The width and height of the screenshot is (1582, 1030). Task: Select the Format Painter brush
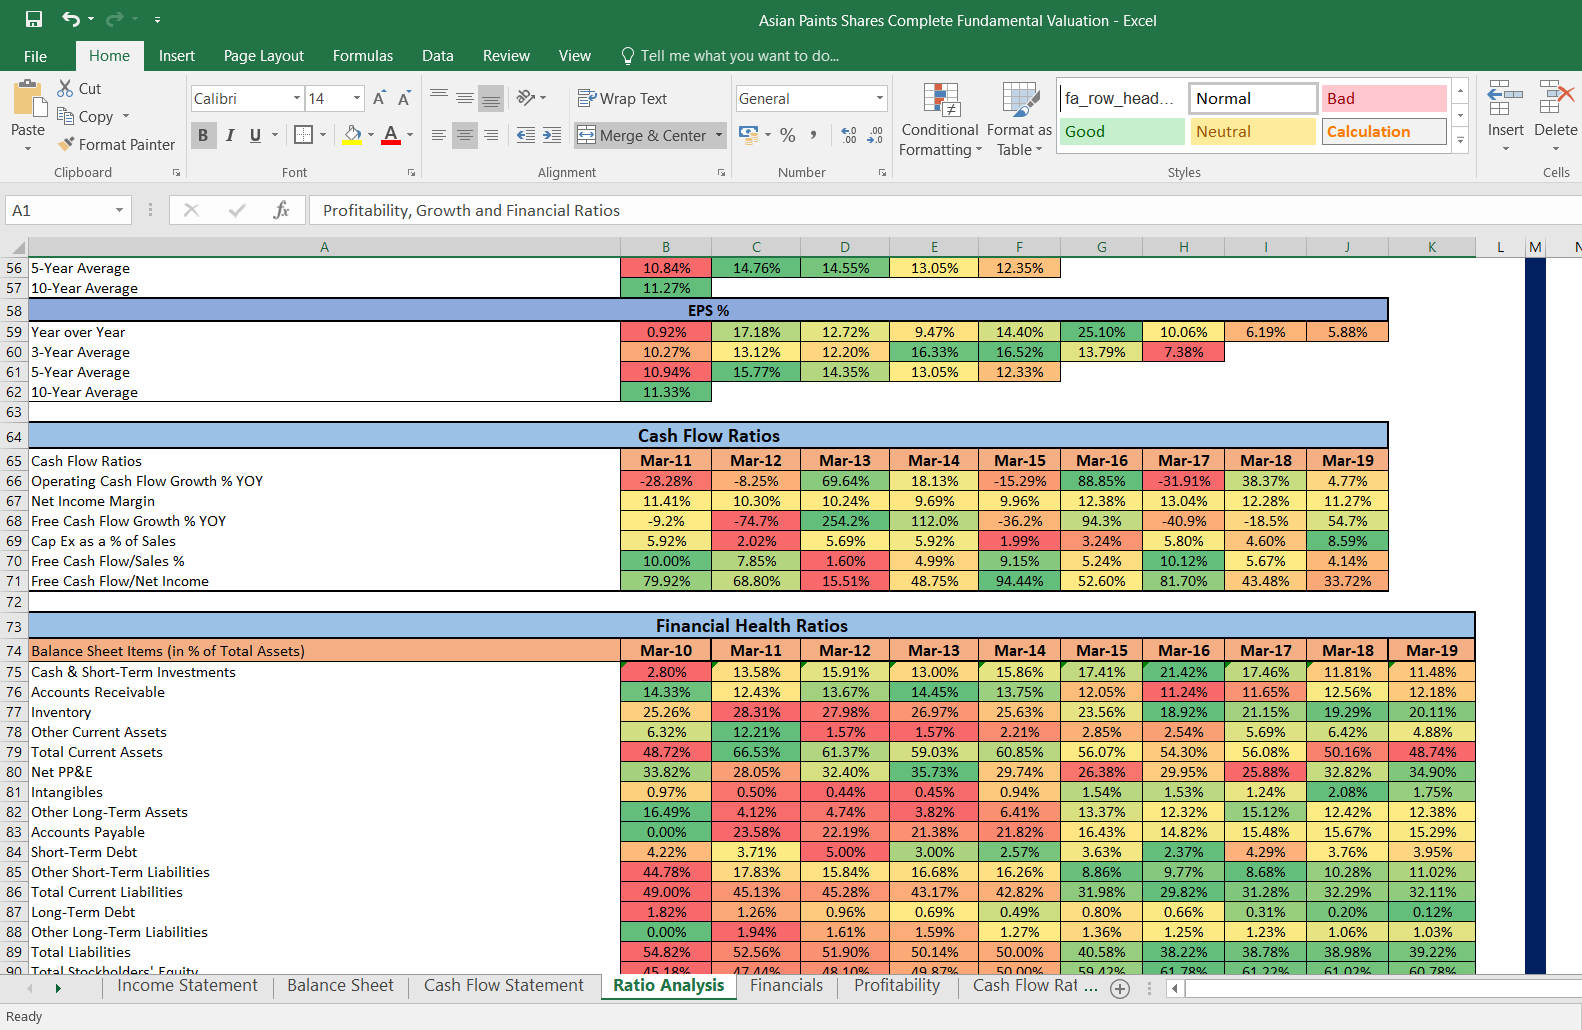pyautogui.click(x=67, y=144)
